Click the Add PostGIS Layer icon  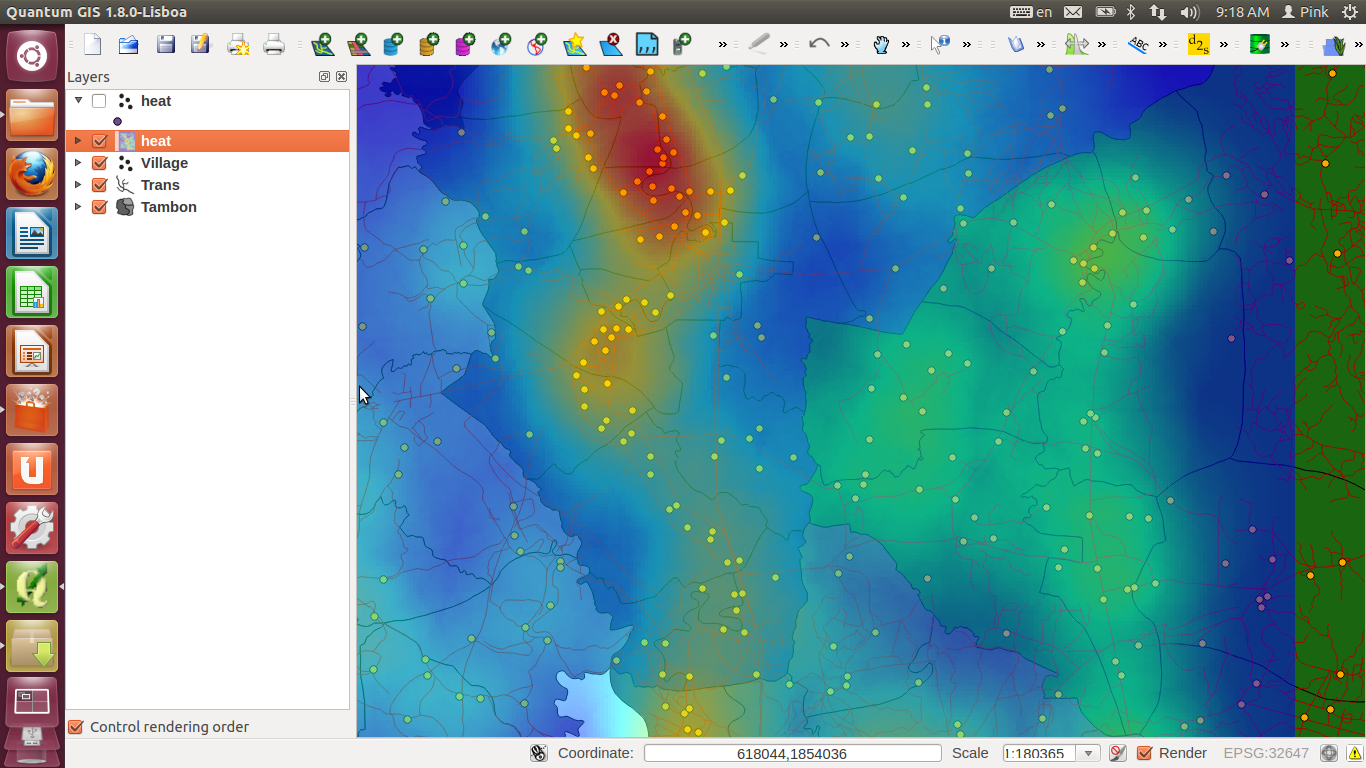pyautogui.click(x=394, y=46)
